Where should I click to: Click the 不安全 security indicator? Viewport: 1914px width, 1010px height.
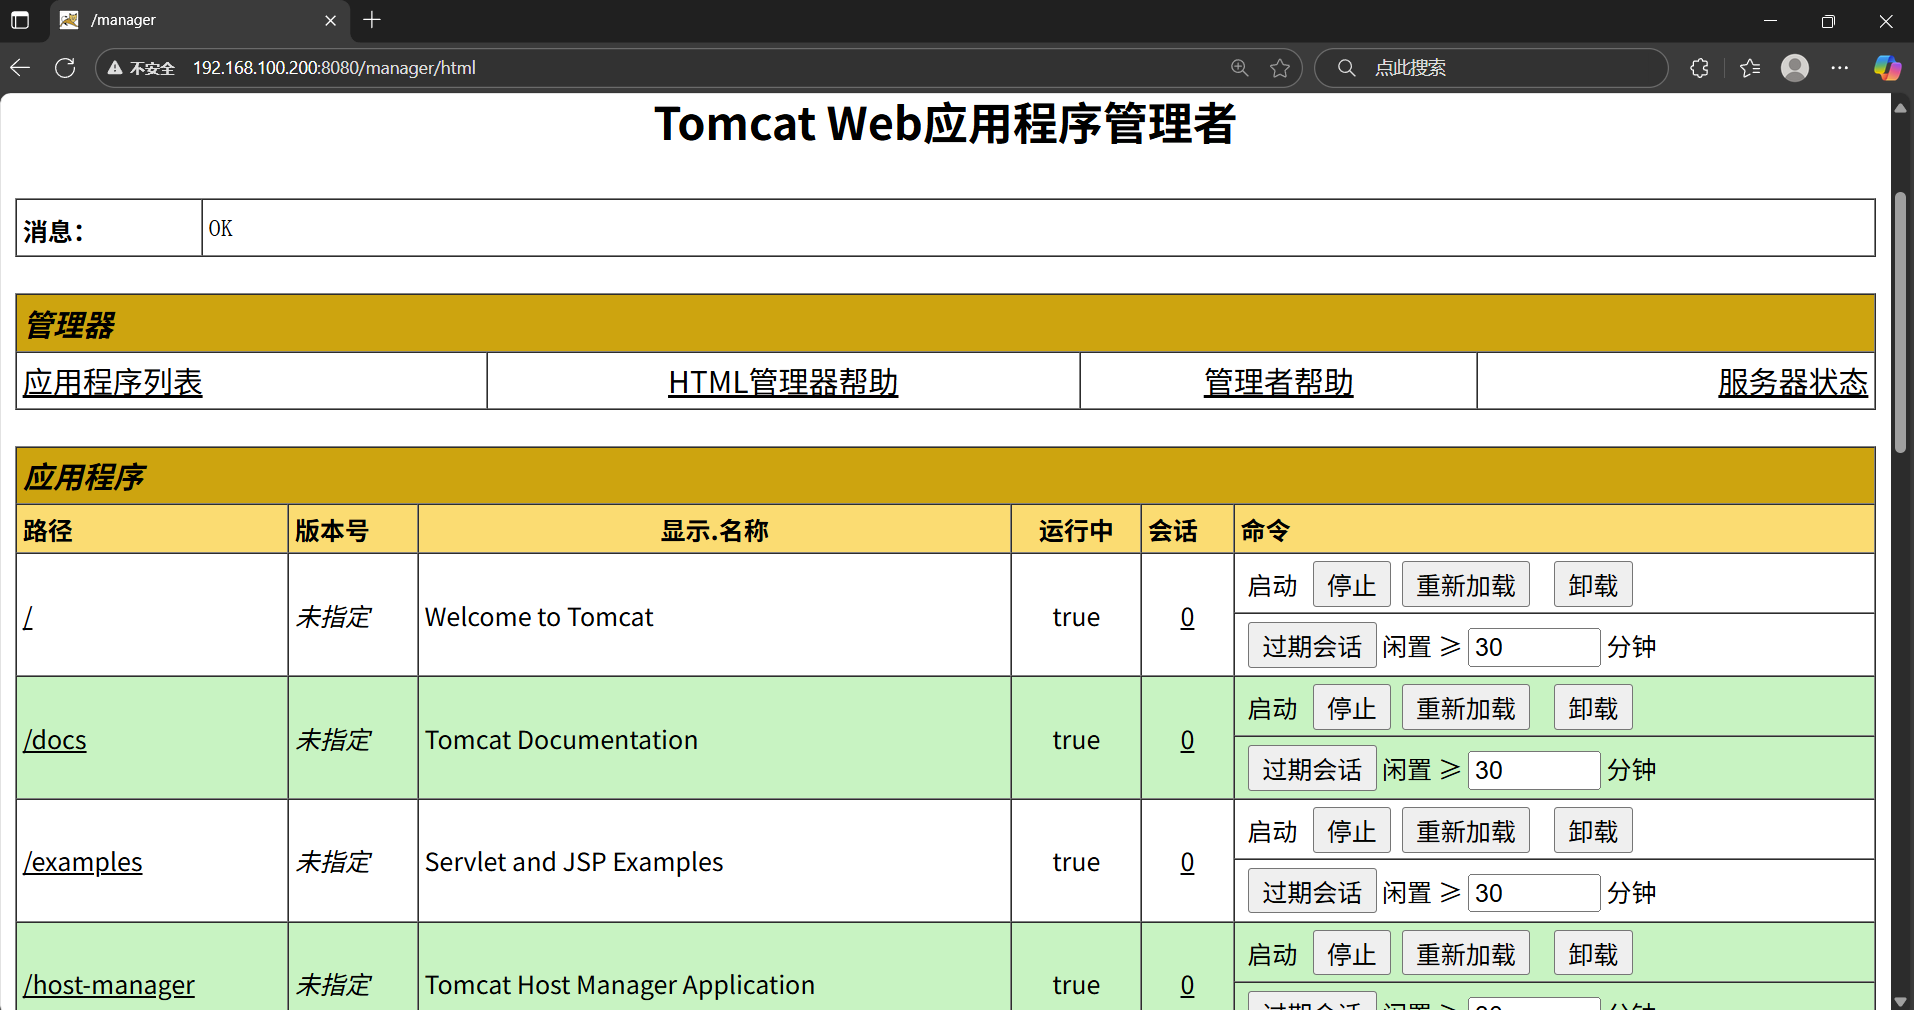(x=140, y=67)
